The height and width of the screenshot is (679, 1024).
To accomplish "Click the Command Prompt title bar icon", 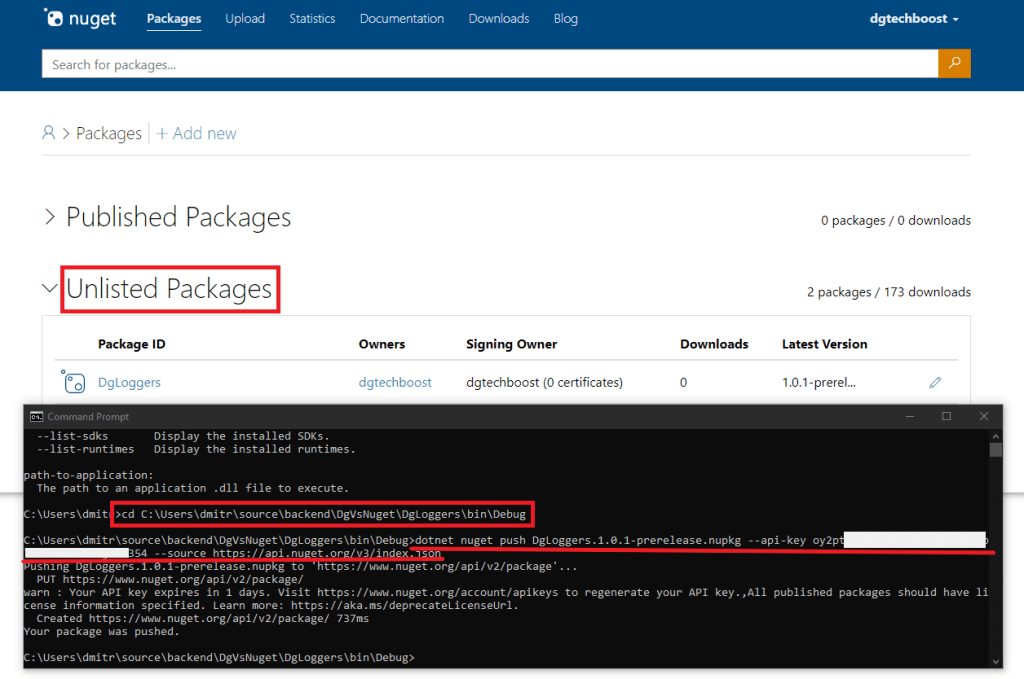I will pyautogui.click(x=36, y=416).
